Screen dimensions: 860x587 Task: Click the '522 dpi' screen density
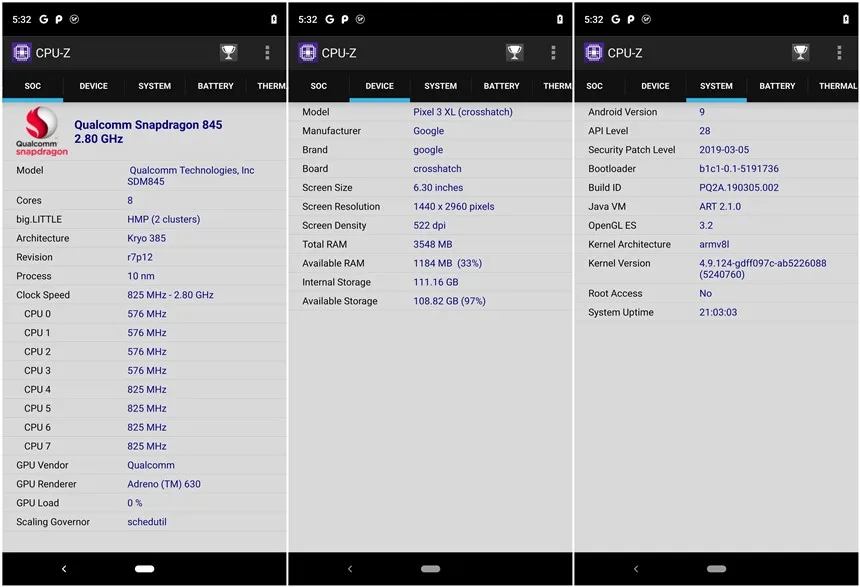pyautogui.click(x=429, y=225)
